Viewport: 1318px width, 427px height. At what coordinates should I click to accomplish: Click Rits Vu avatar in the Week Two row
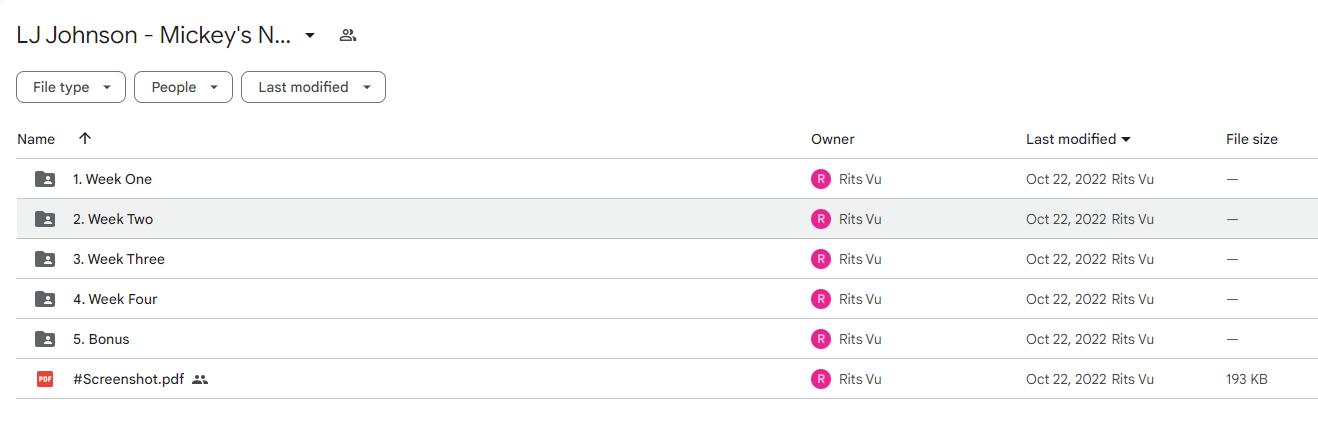[821, 219]
